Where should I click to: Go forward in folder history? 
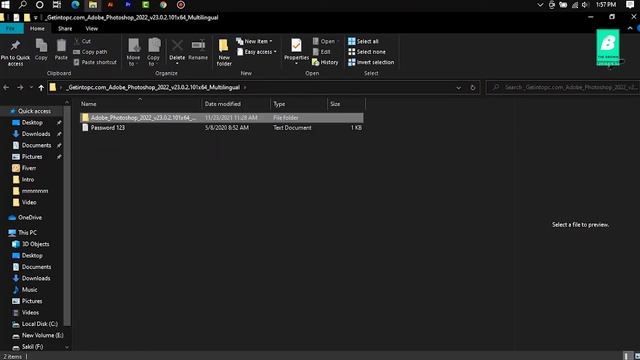20,87
